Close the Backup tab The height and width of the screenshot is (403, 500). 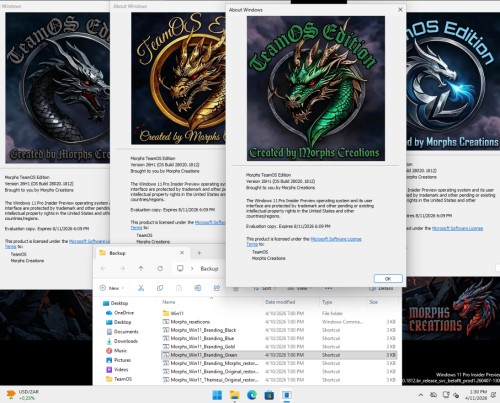pyautogui.click(x=182, y=253)
